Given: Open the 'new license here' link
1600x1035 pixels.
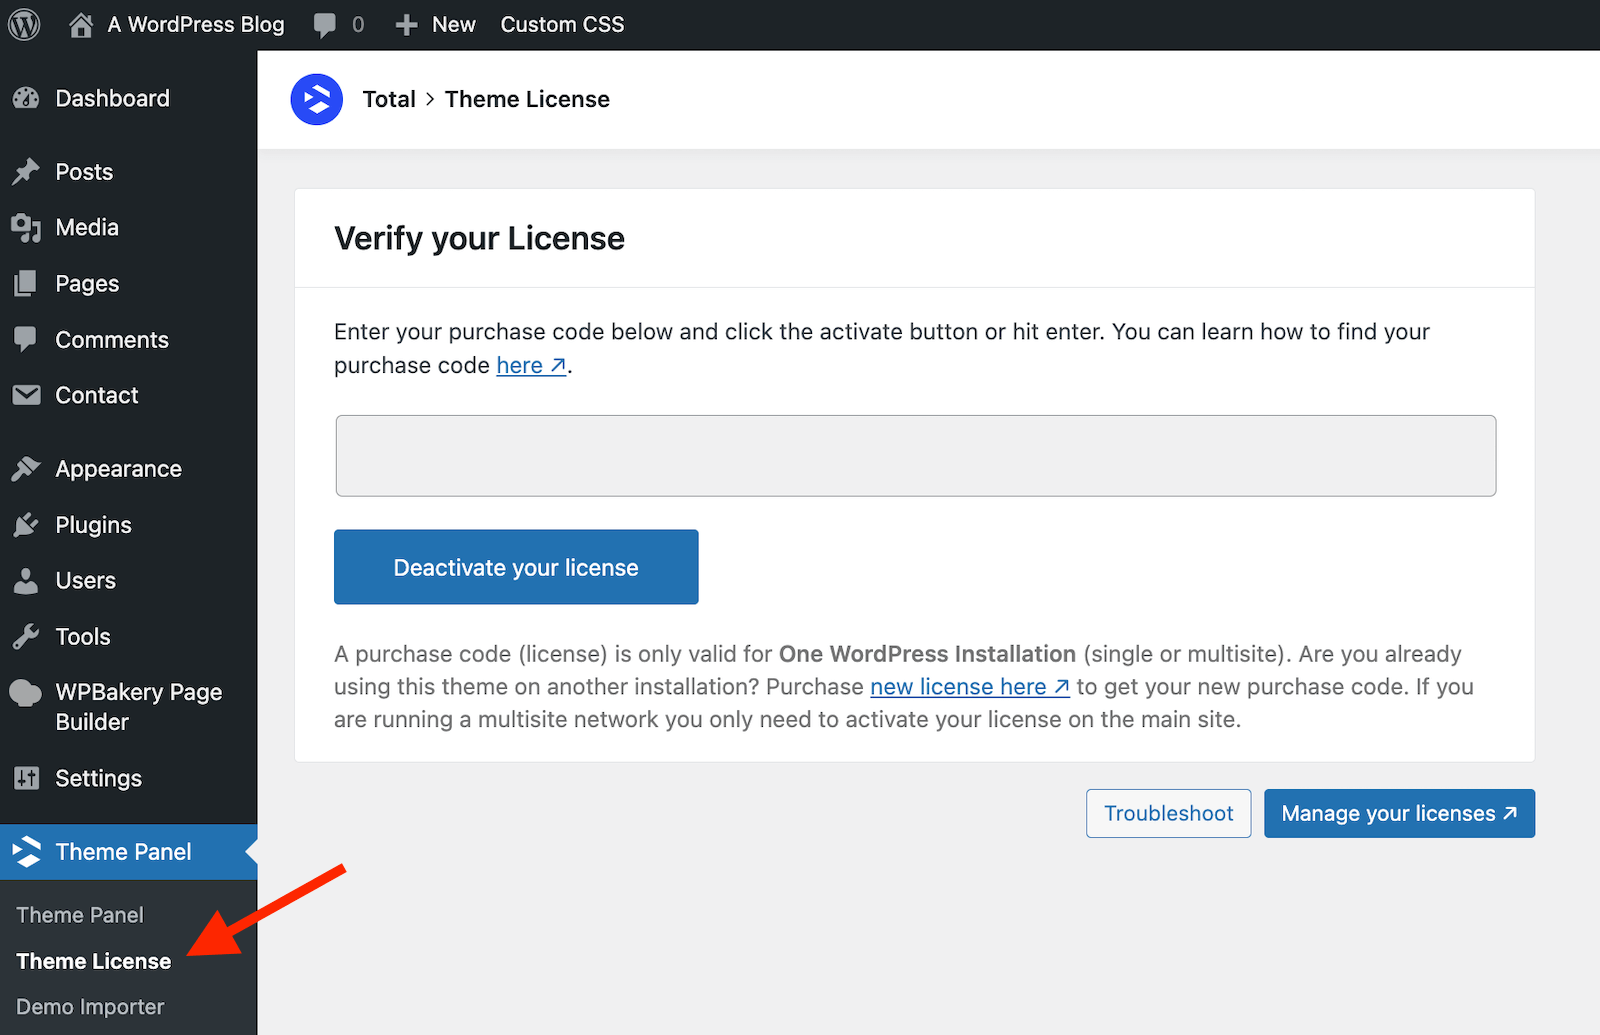Looking at the screenshot, I should pos(969,687).
